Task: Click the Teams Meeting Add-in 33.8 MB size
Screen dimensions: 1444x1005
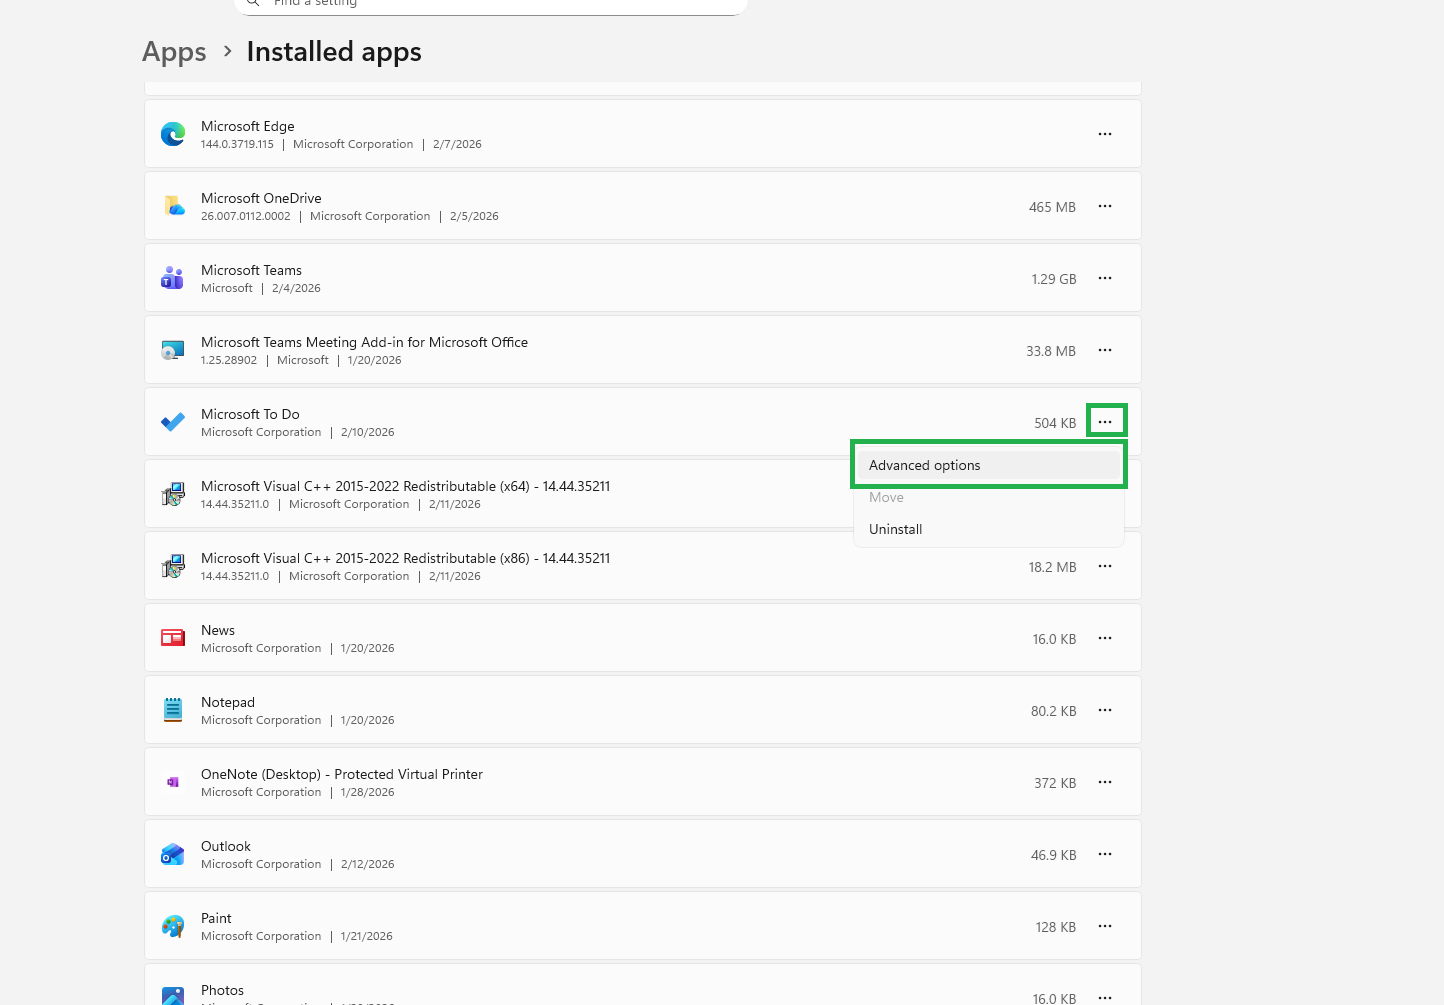Action: 1051,351
